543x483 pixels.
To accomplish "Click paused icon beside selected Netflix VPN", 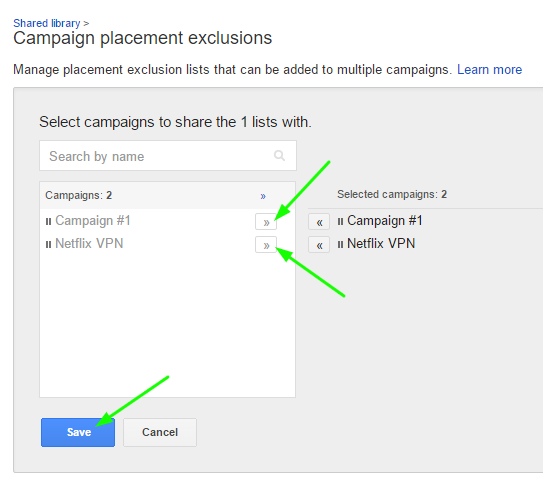I will [x=340, y=244].
